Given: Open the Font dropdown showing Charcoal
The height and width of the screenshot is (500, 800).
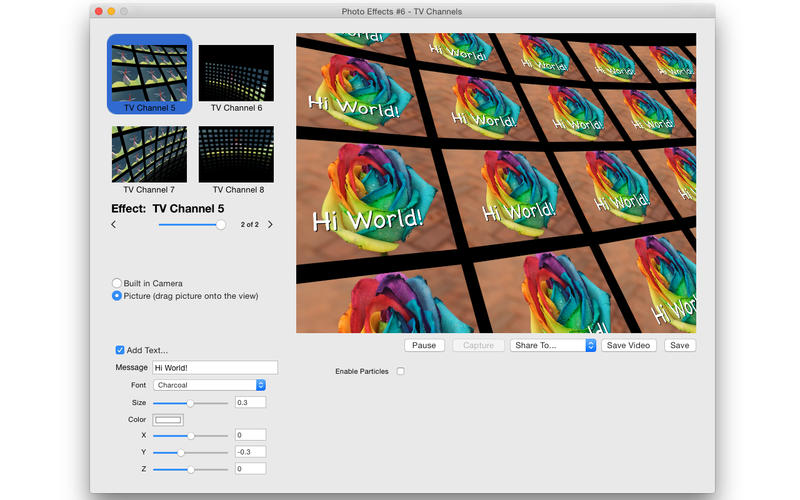Looking at the screenshot, I should click(209, 385).
